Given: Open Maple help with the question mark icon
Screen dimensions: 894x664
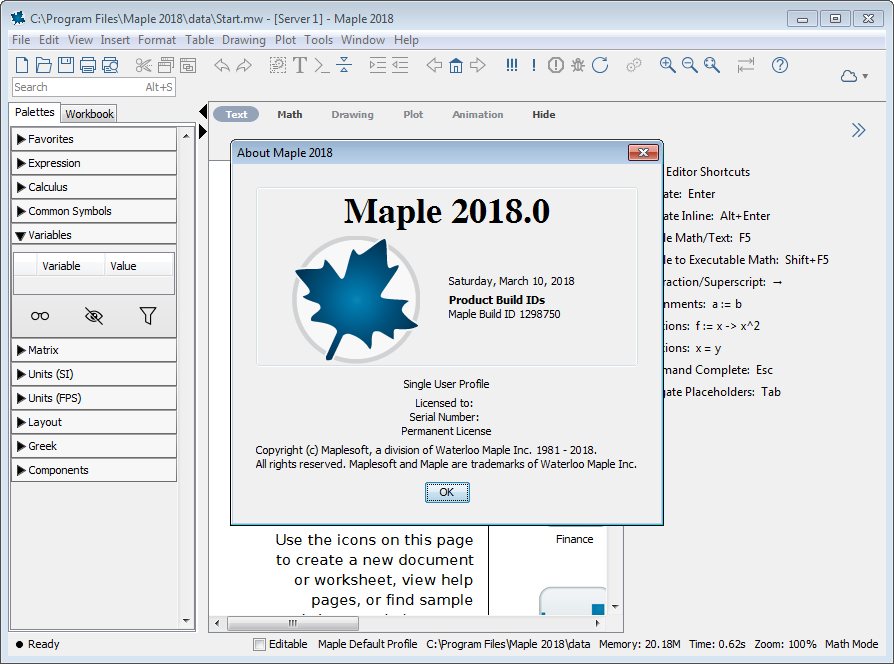Looking at the screenshot, I should [x=779, y=65].
